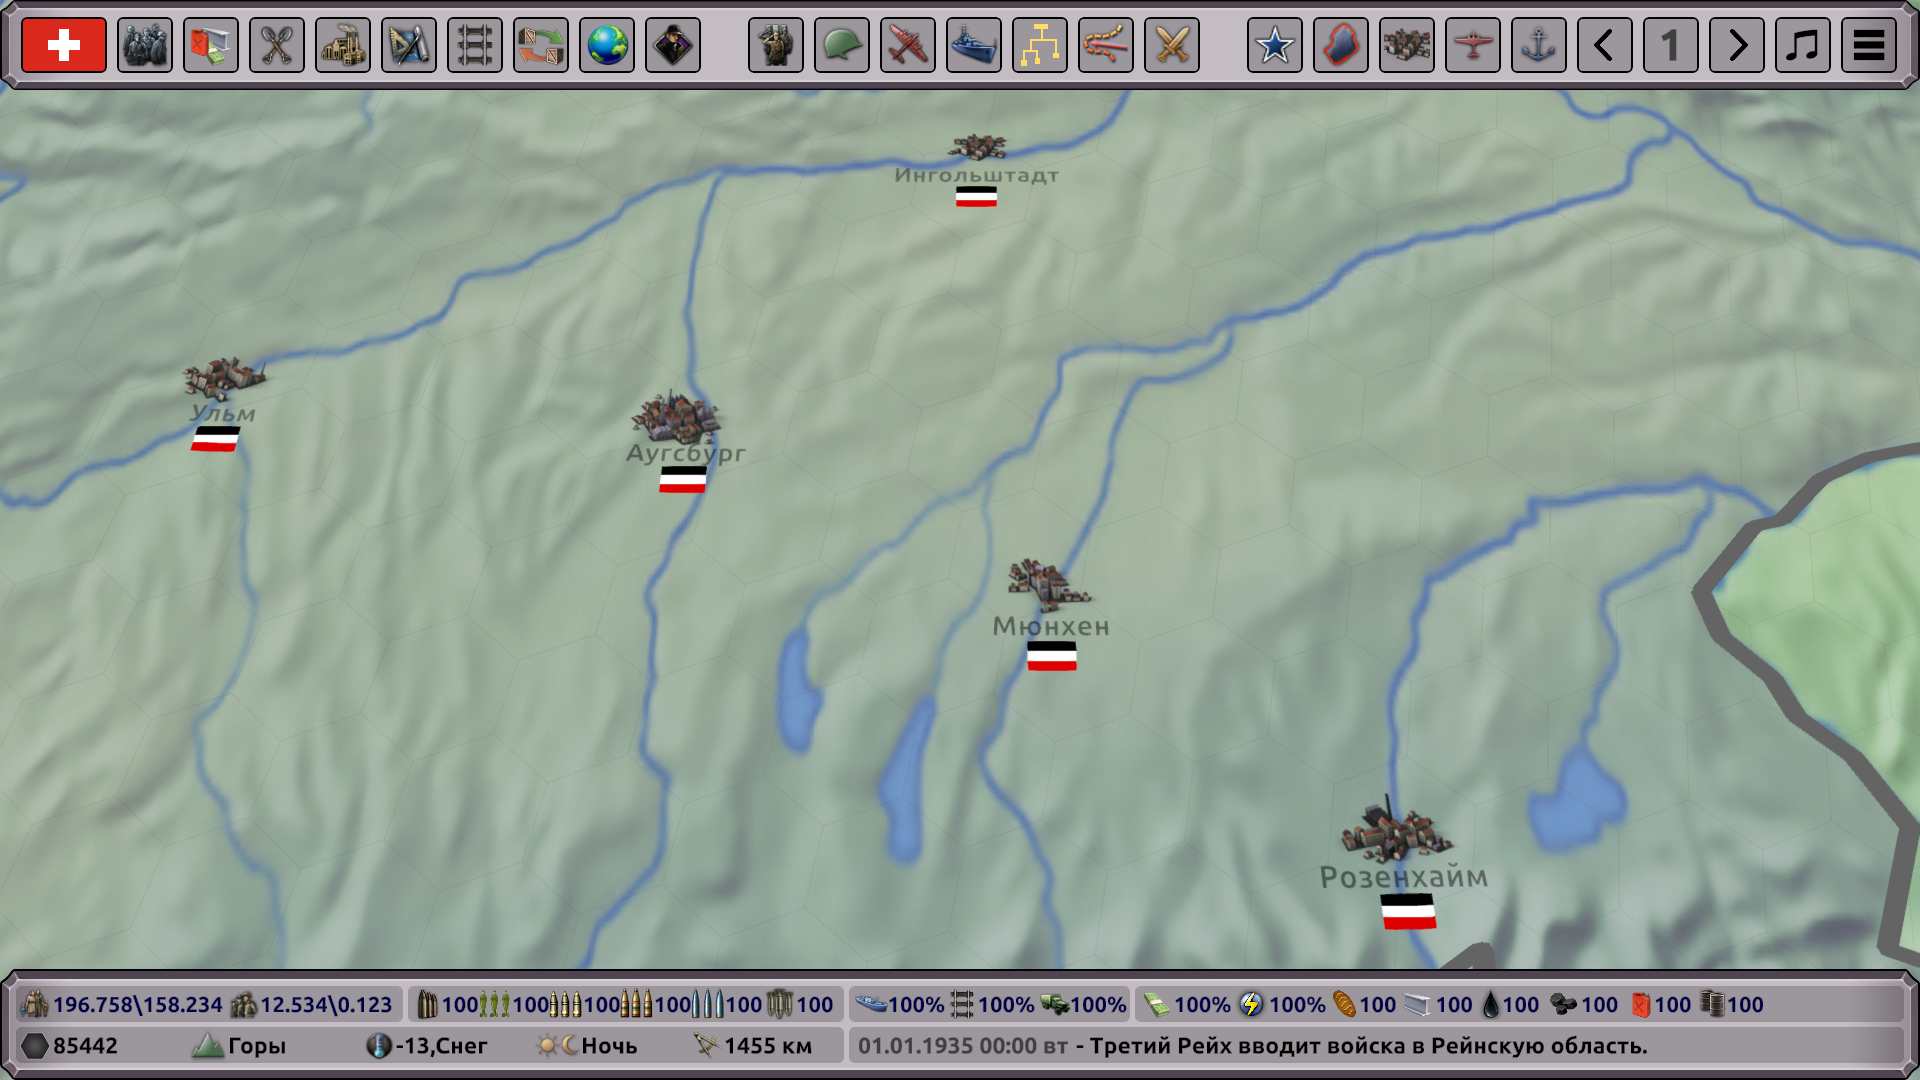Viewport: 1920px width, 1080px height.
Task: Click the terrain label Горы
Action: [x=257, y=1046]
